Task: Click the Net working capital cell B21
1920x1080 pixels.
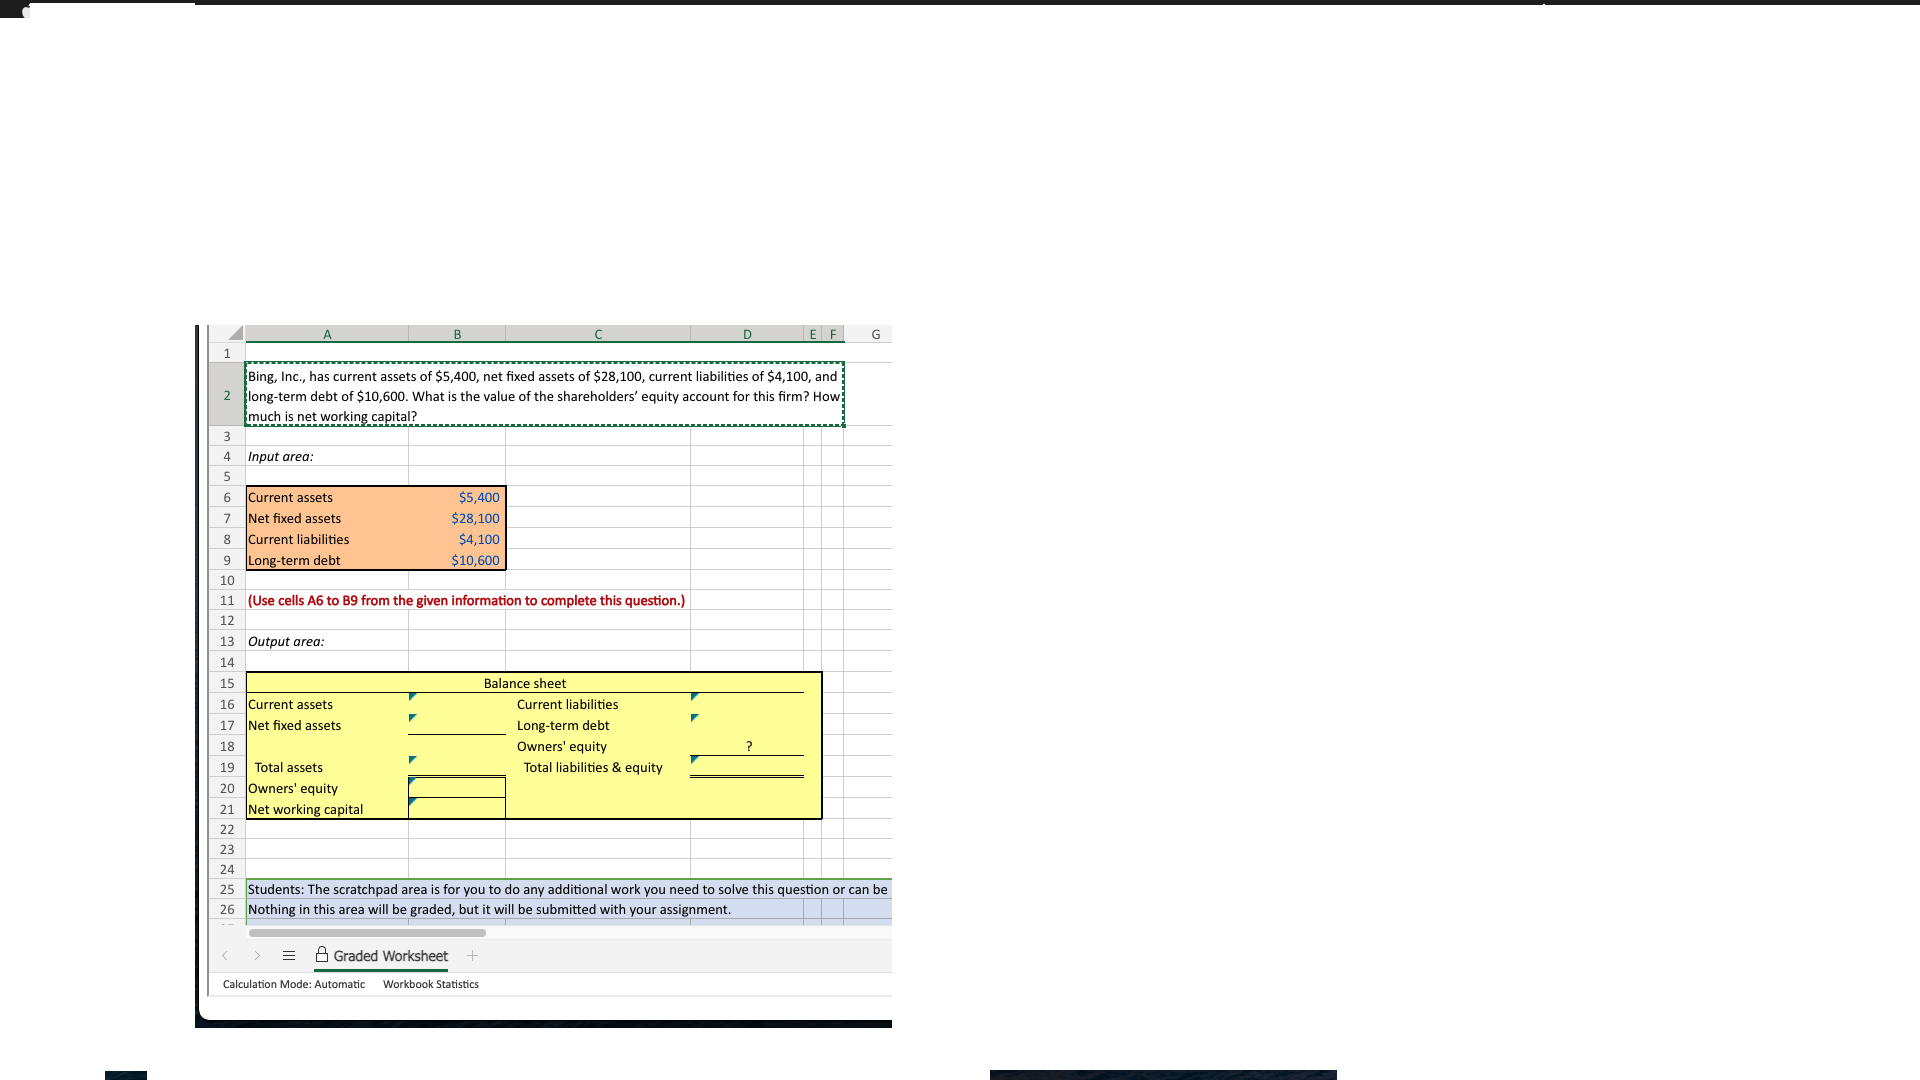Action: [x=457, y=809]
